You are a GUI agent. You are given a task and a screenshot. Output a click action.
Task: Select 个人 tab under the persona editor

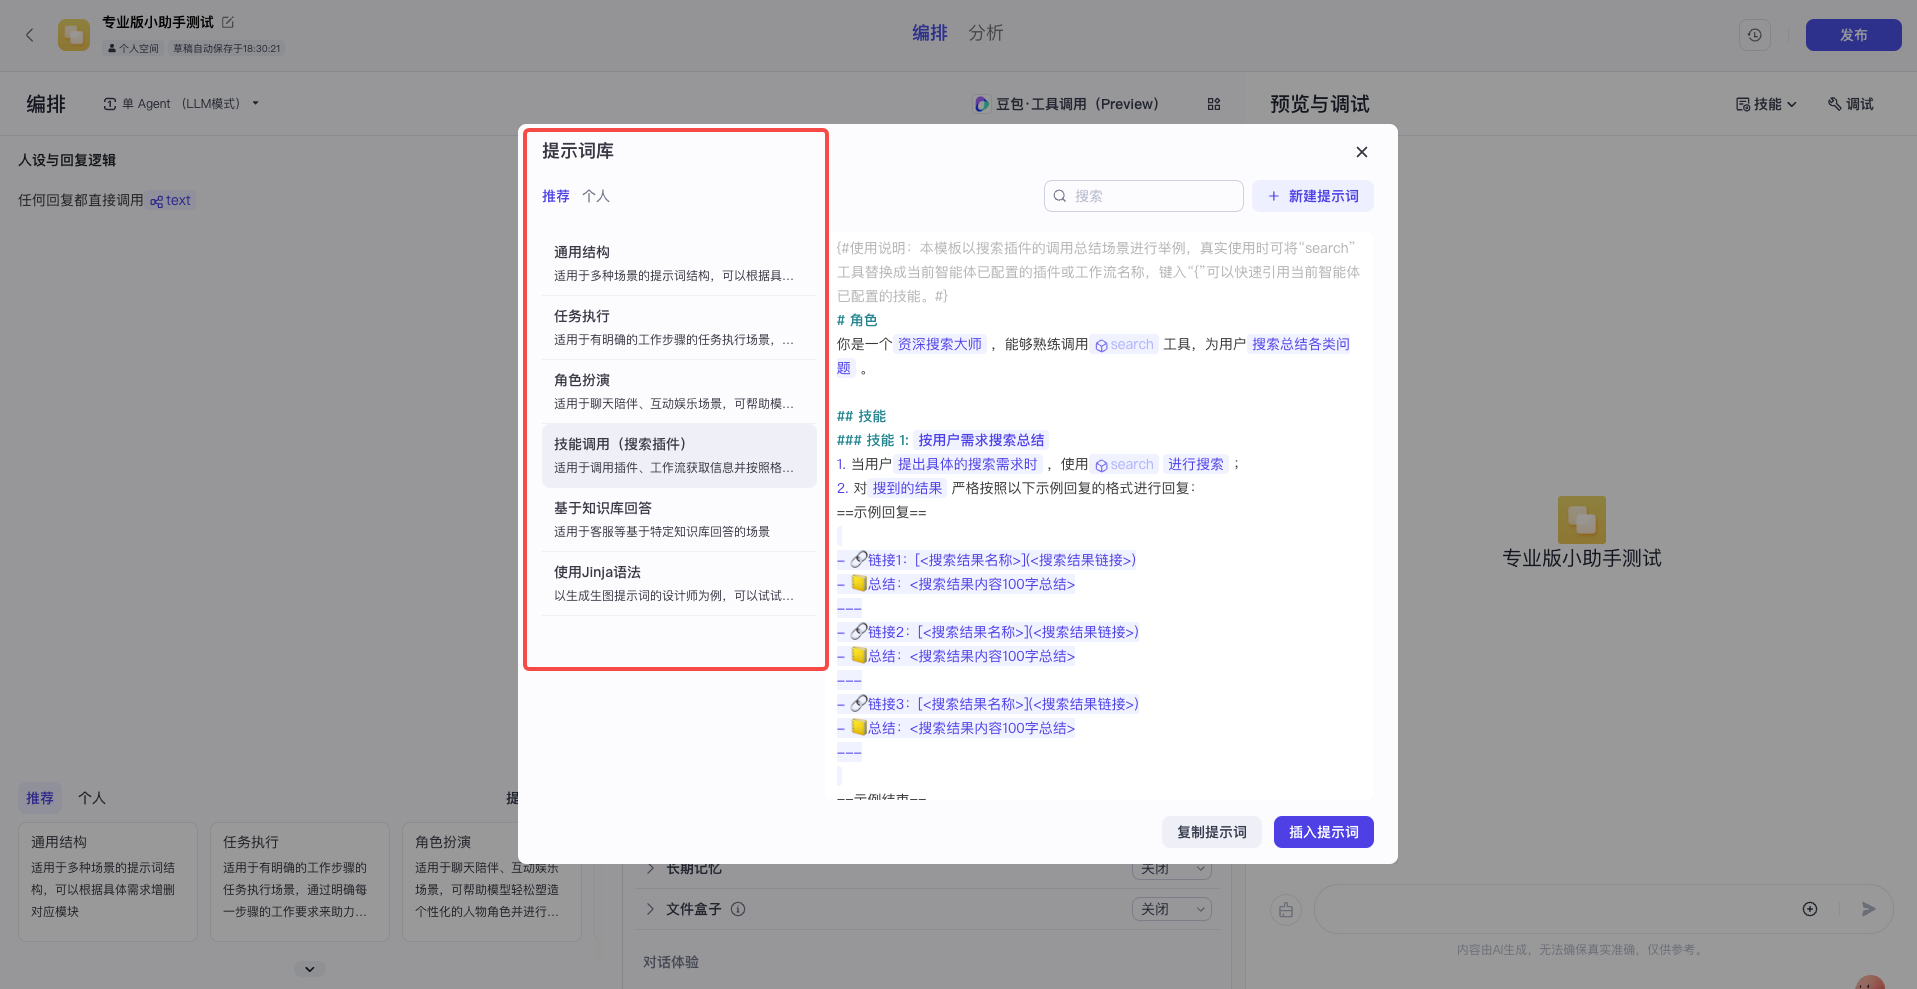coord(92,798)
